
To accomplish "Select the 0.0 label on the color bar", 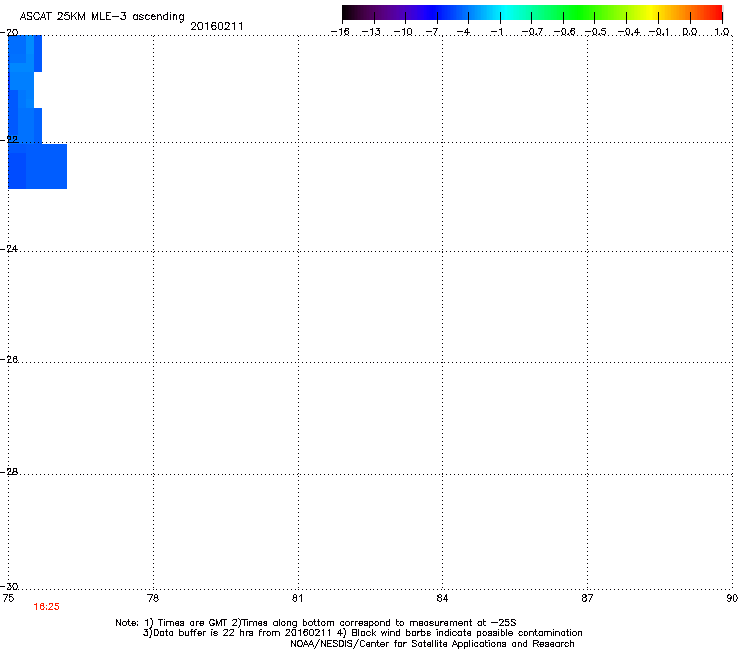I will (690, 32).
